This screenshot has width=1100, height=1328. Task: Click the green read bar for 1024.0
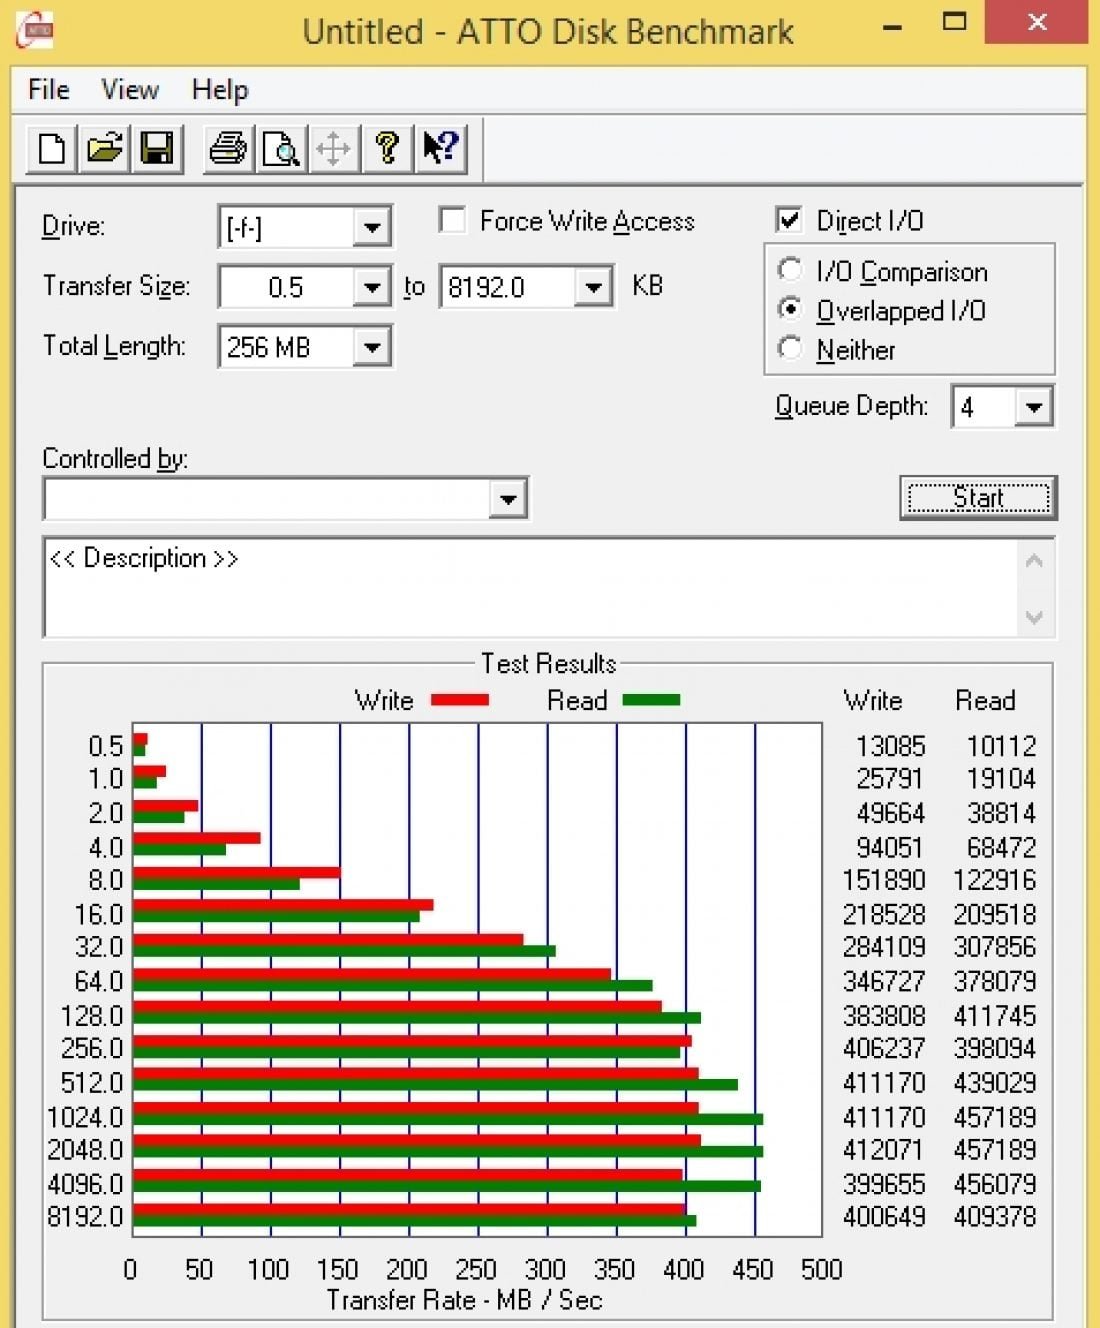coord(448,1120)
